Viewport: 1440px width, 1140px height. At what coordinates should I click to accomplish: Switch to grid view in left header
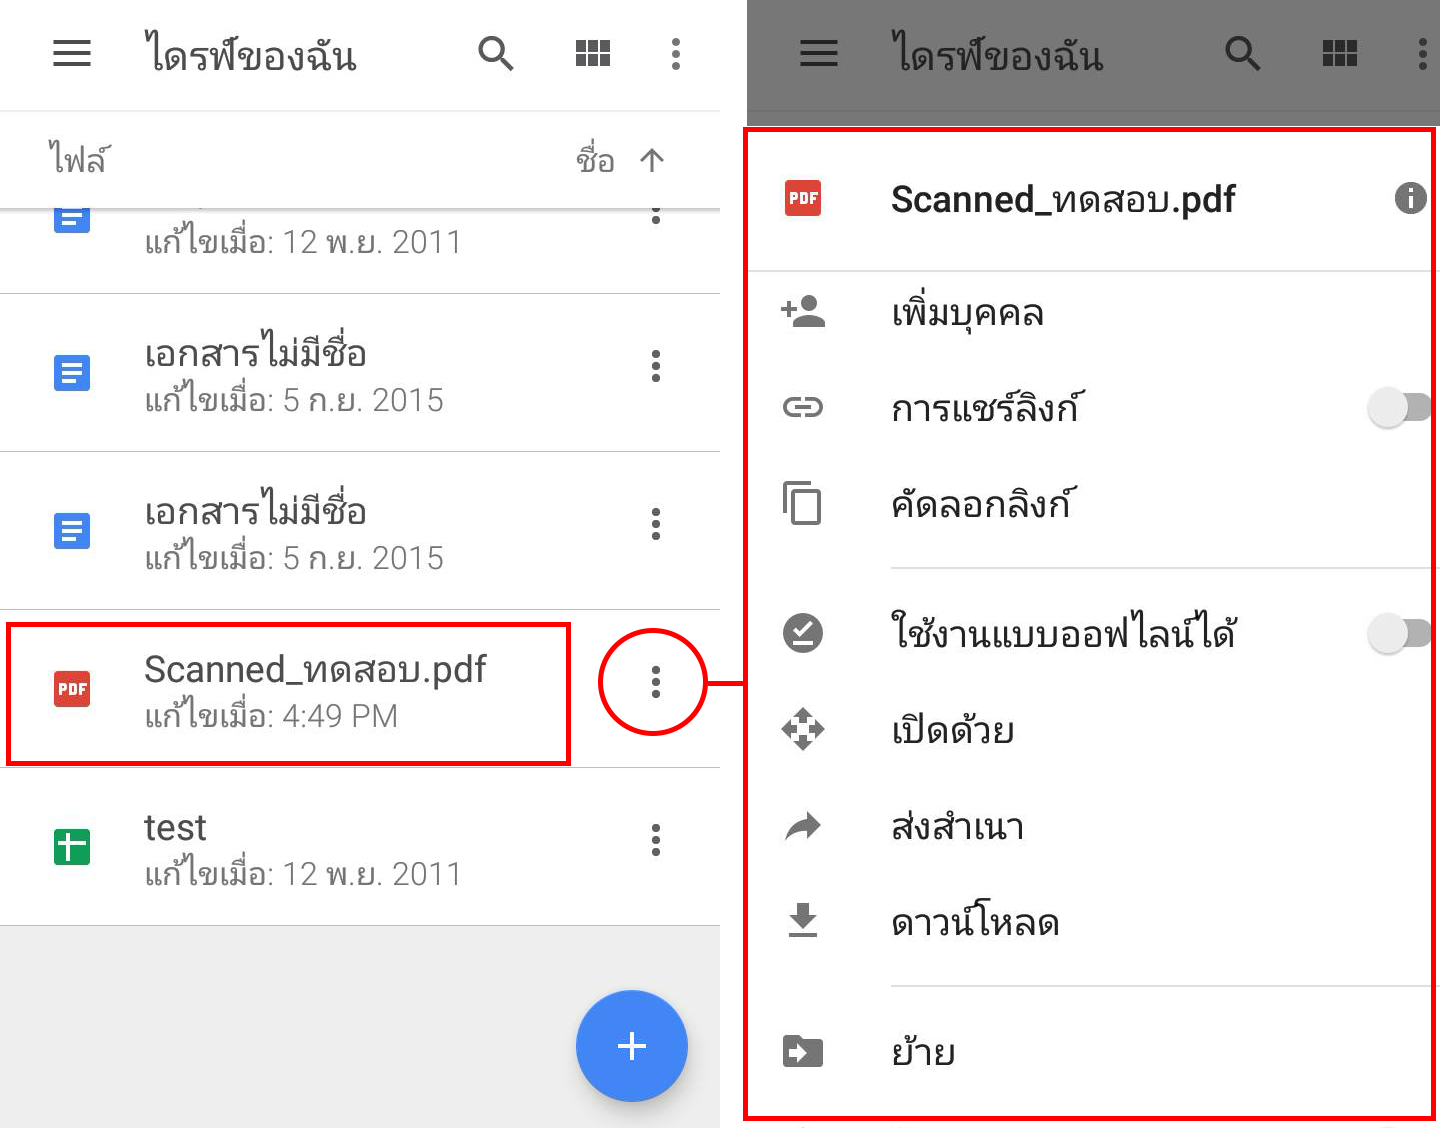(593, 53)
